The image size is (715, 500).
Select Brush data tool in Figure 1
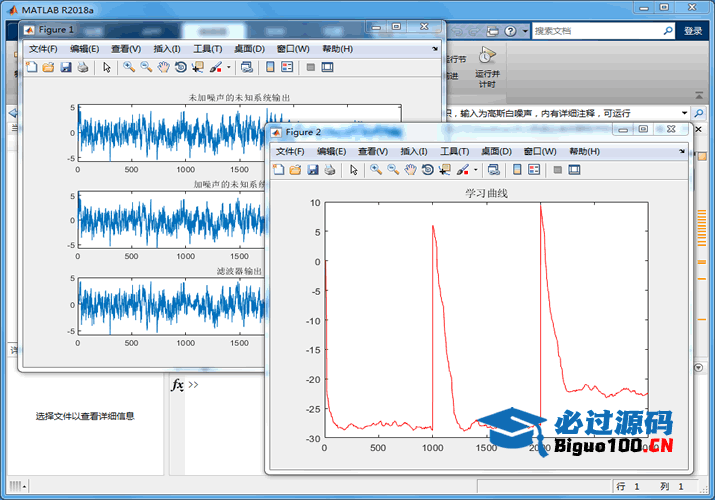[x=215, y=67]
